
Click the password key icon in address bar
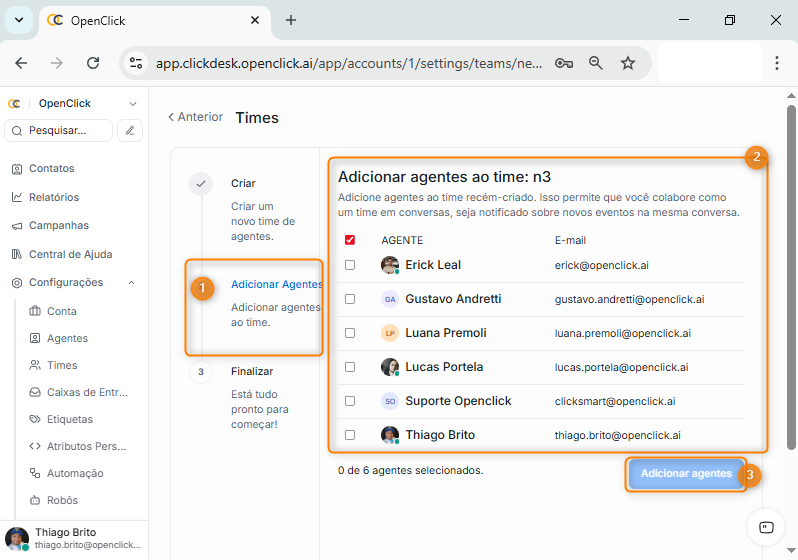[563, 63]
